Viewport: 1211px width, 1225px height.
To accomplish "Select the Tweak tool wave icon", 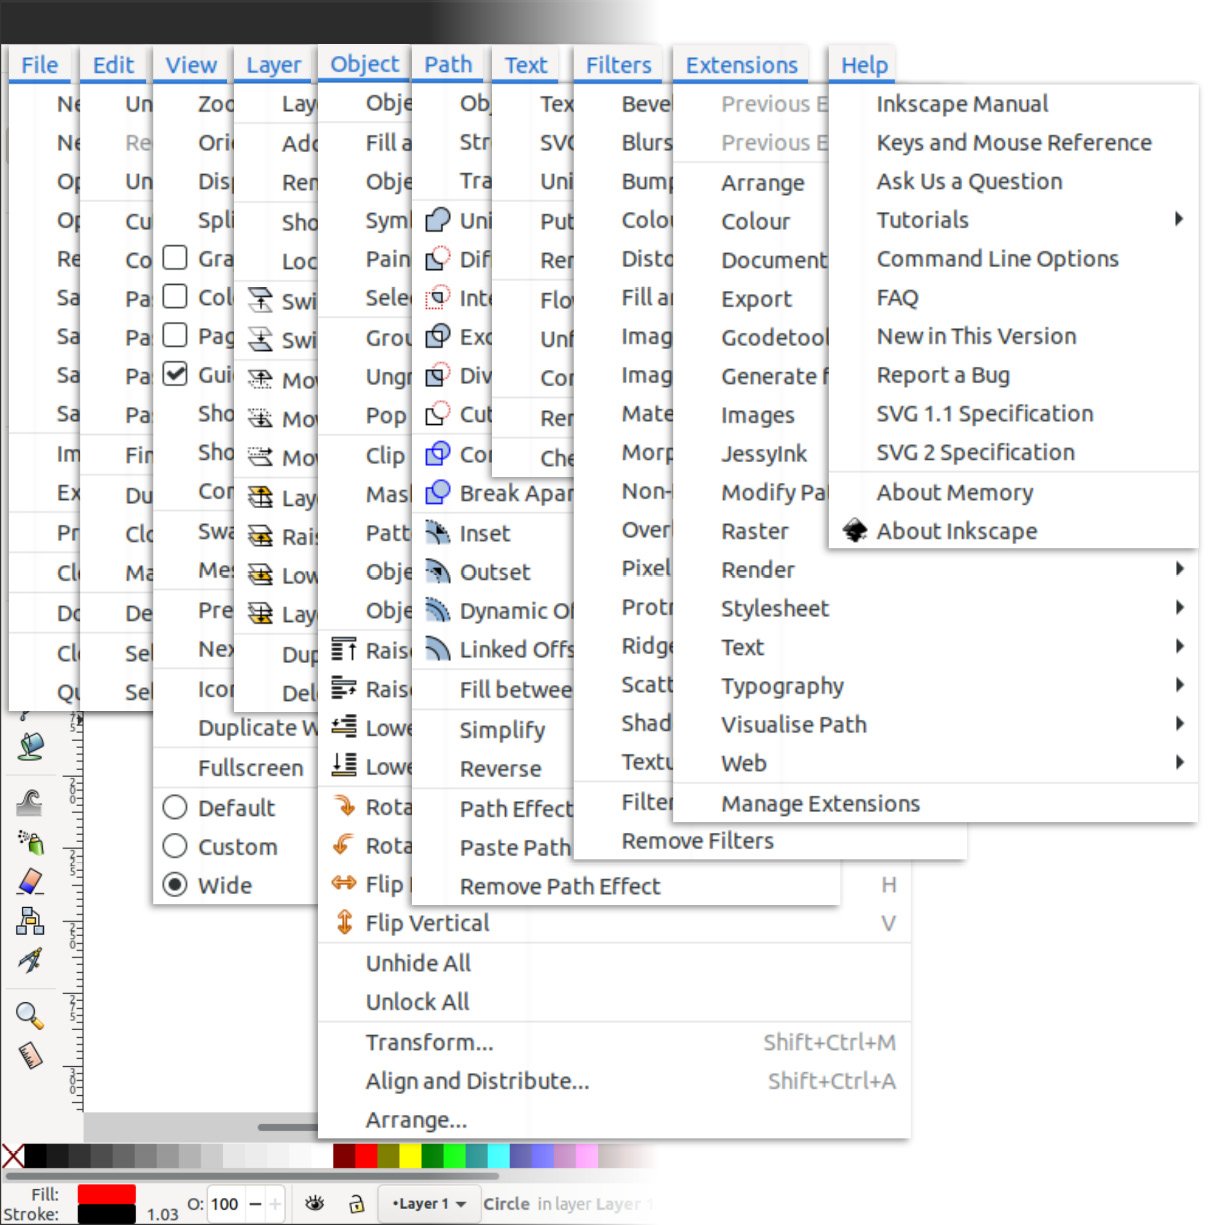I will [30, 802].
